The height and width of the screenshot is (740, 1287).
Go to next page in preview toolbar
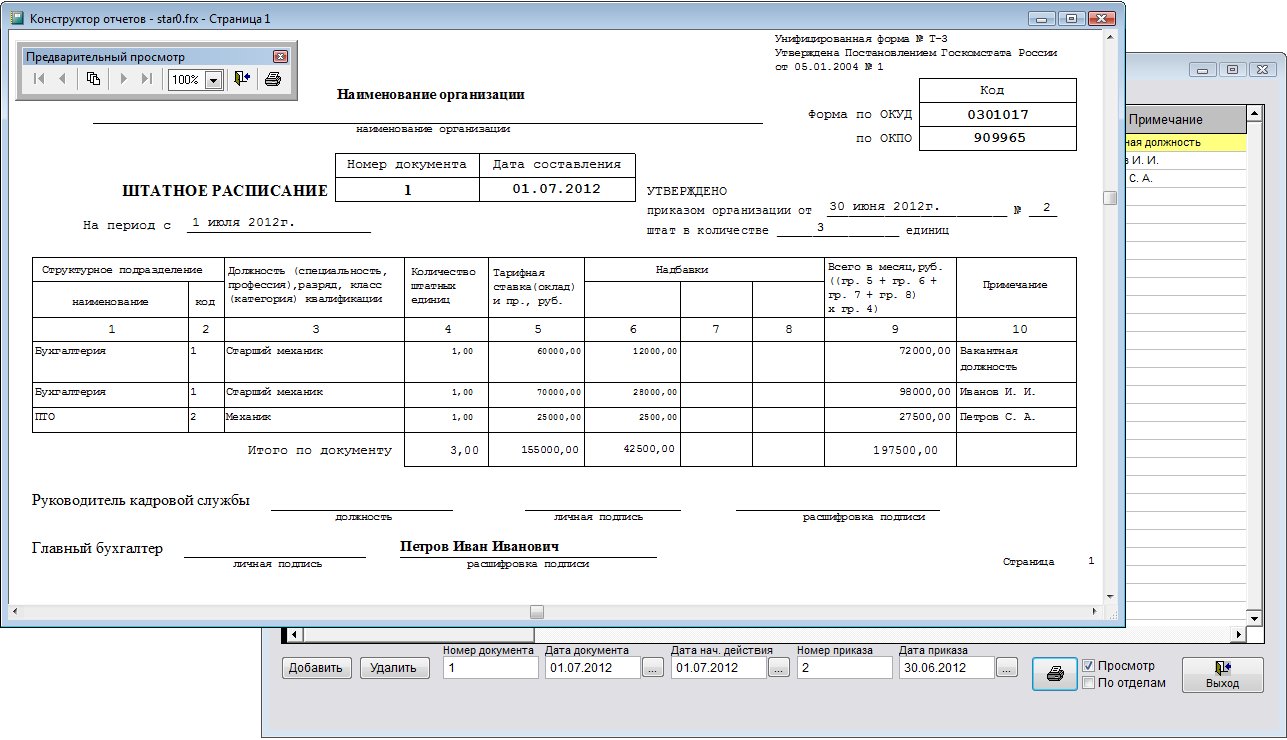124,79
